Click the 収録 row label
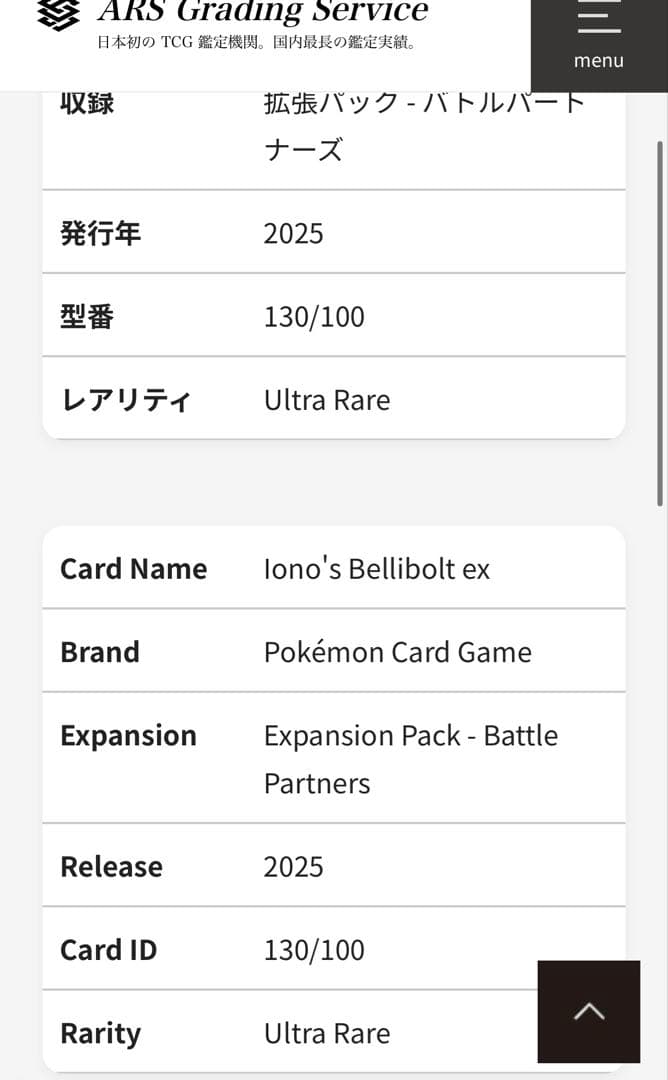 coord(85,102)
